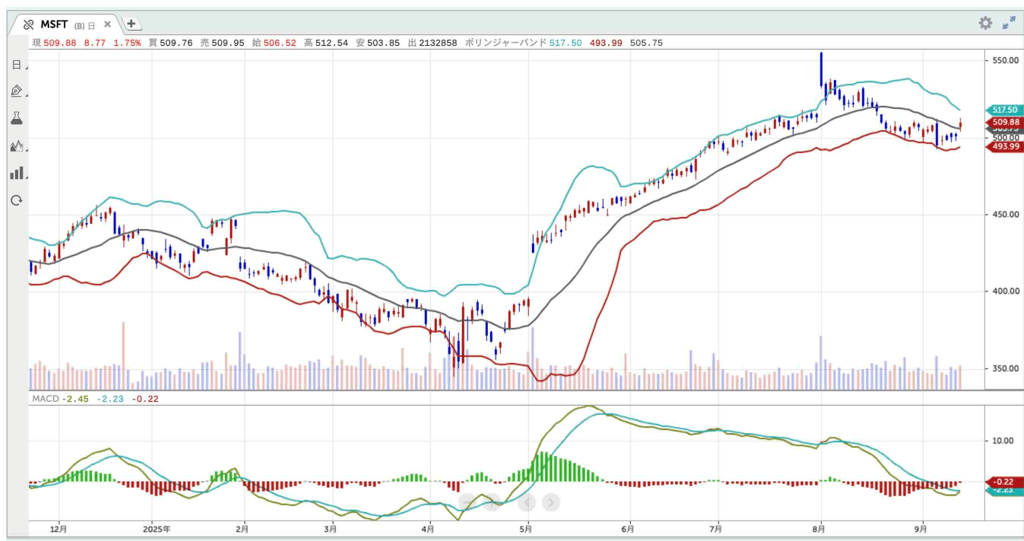The width and height of the screenshot is (1024, 541).
Task: Toggle the chain link icon on MSFT tab
Action: (28, 23)
